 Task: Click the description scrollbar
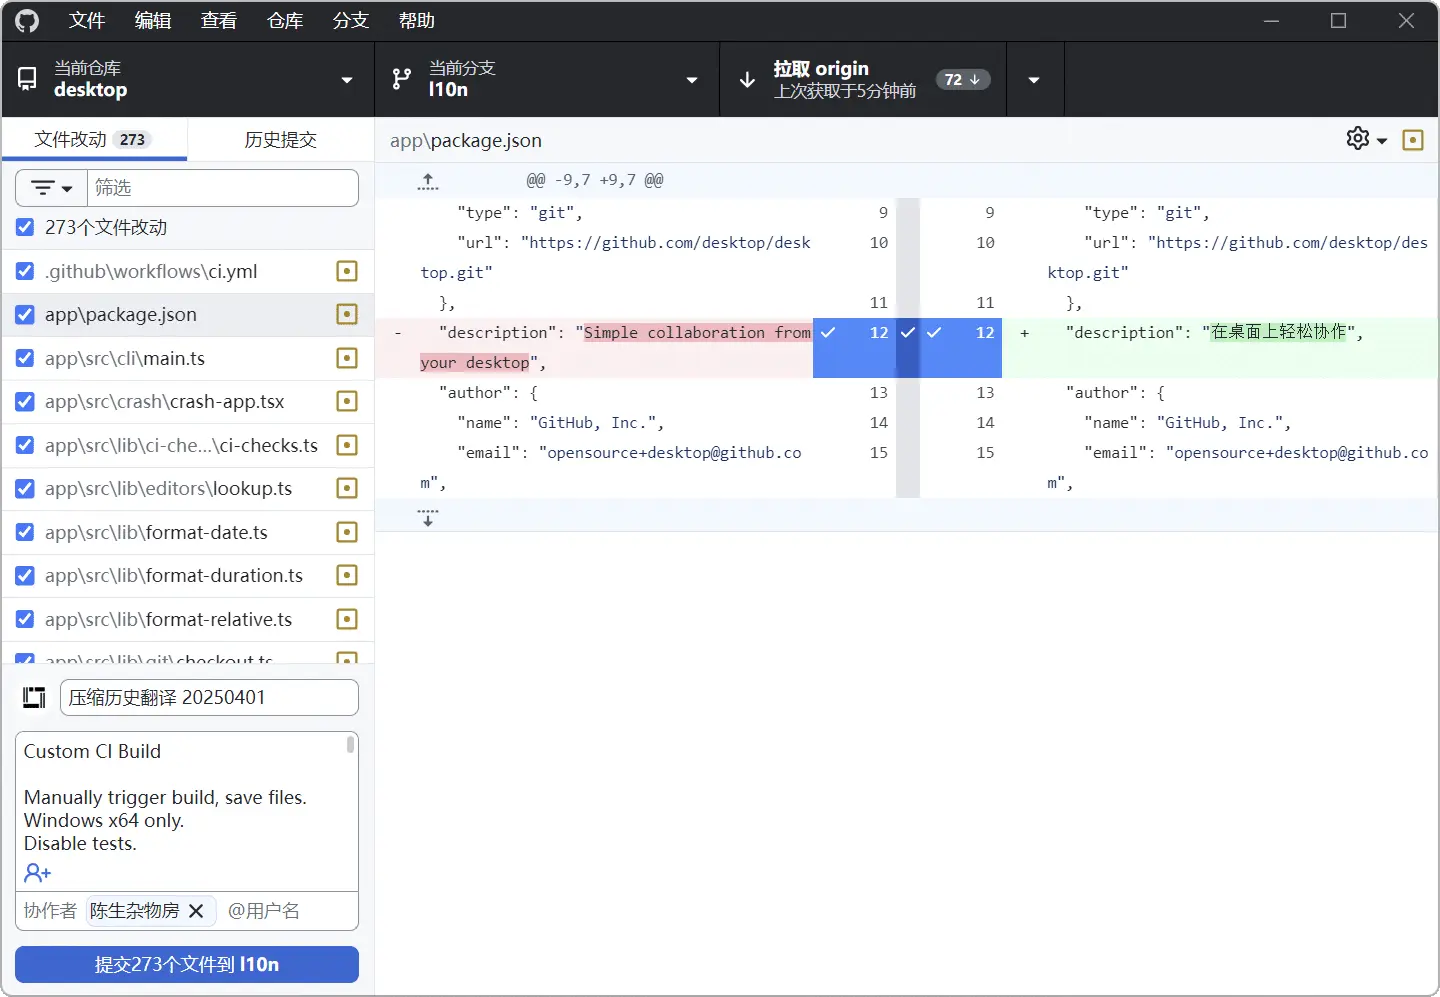(x=351, y=745)
